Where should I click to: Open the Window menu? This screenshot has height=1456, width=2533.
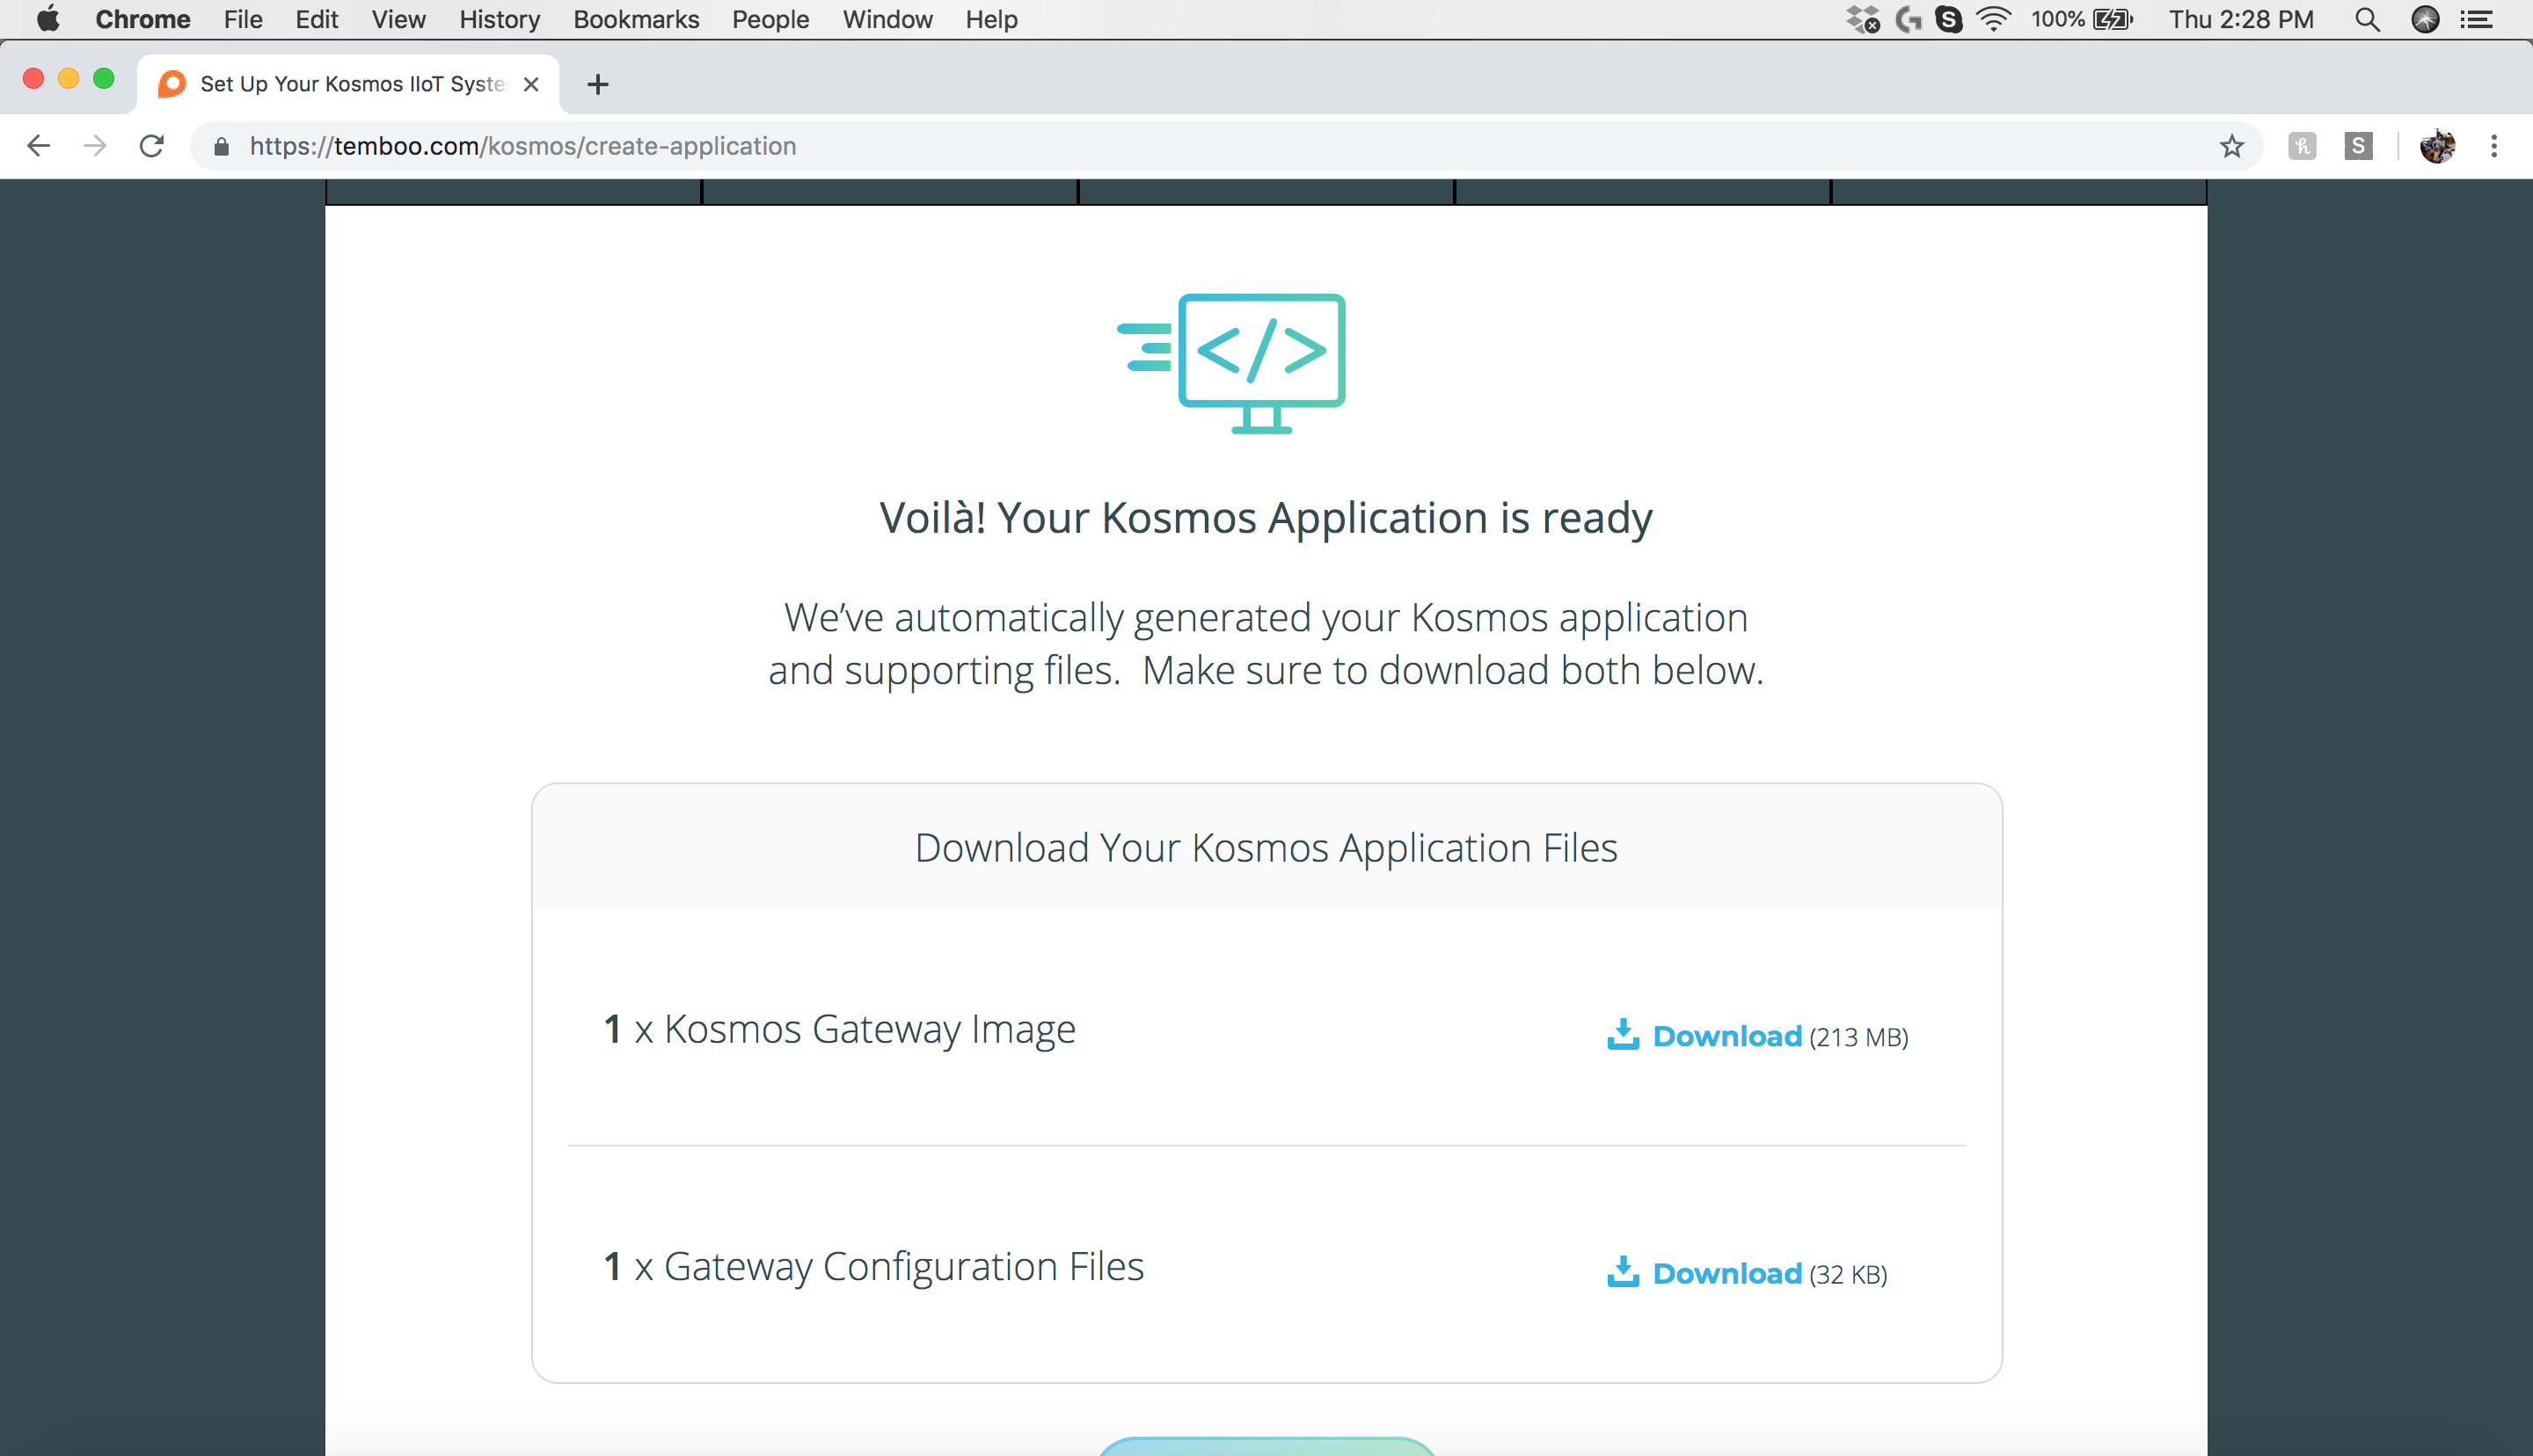pyautogui.click(x=887, y=19)
